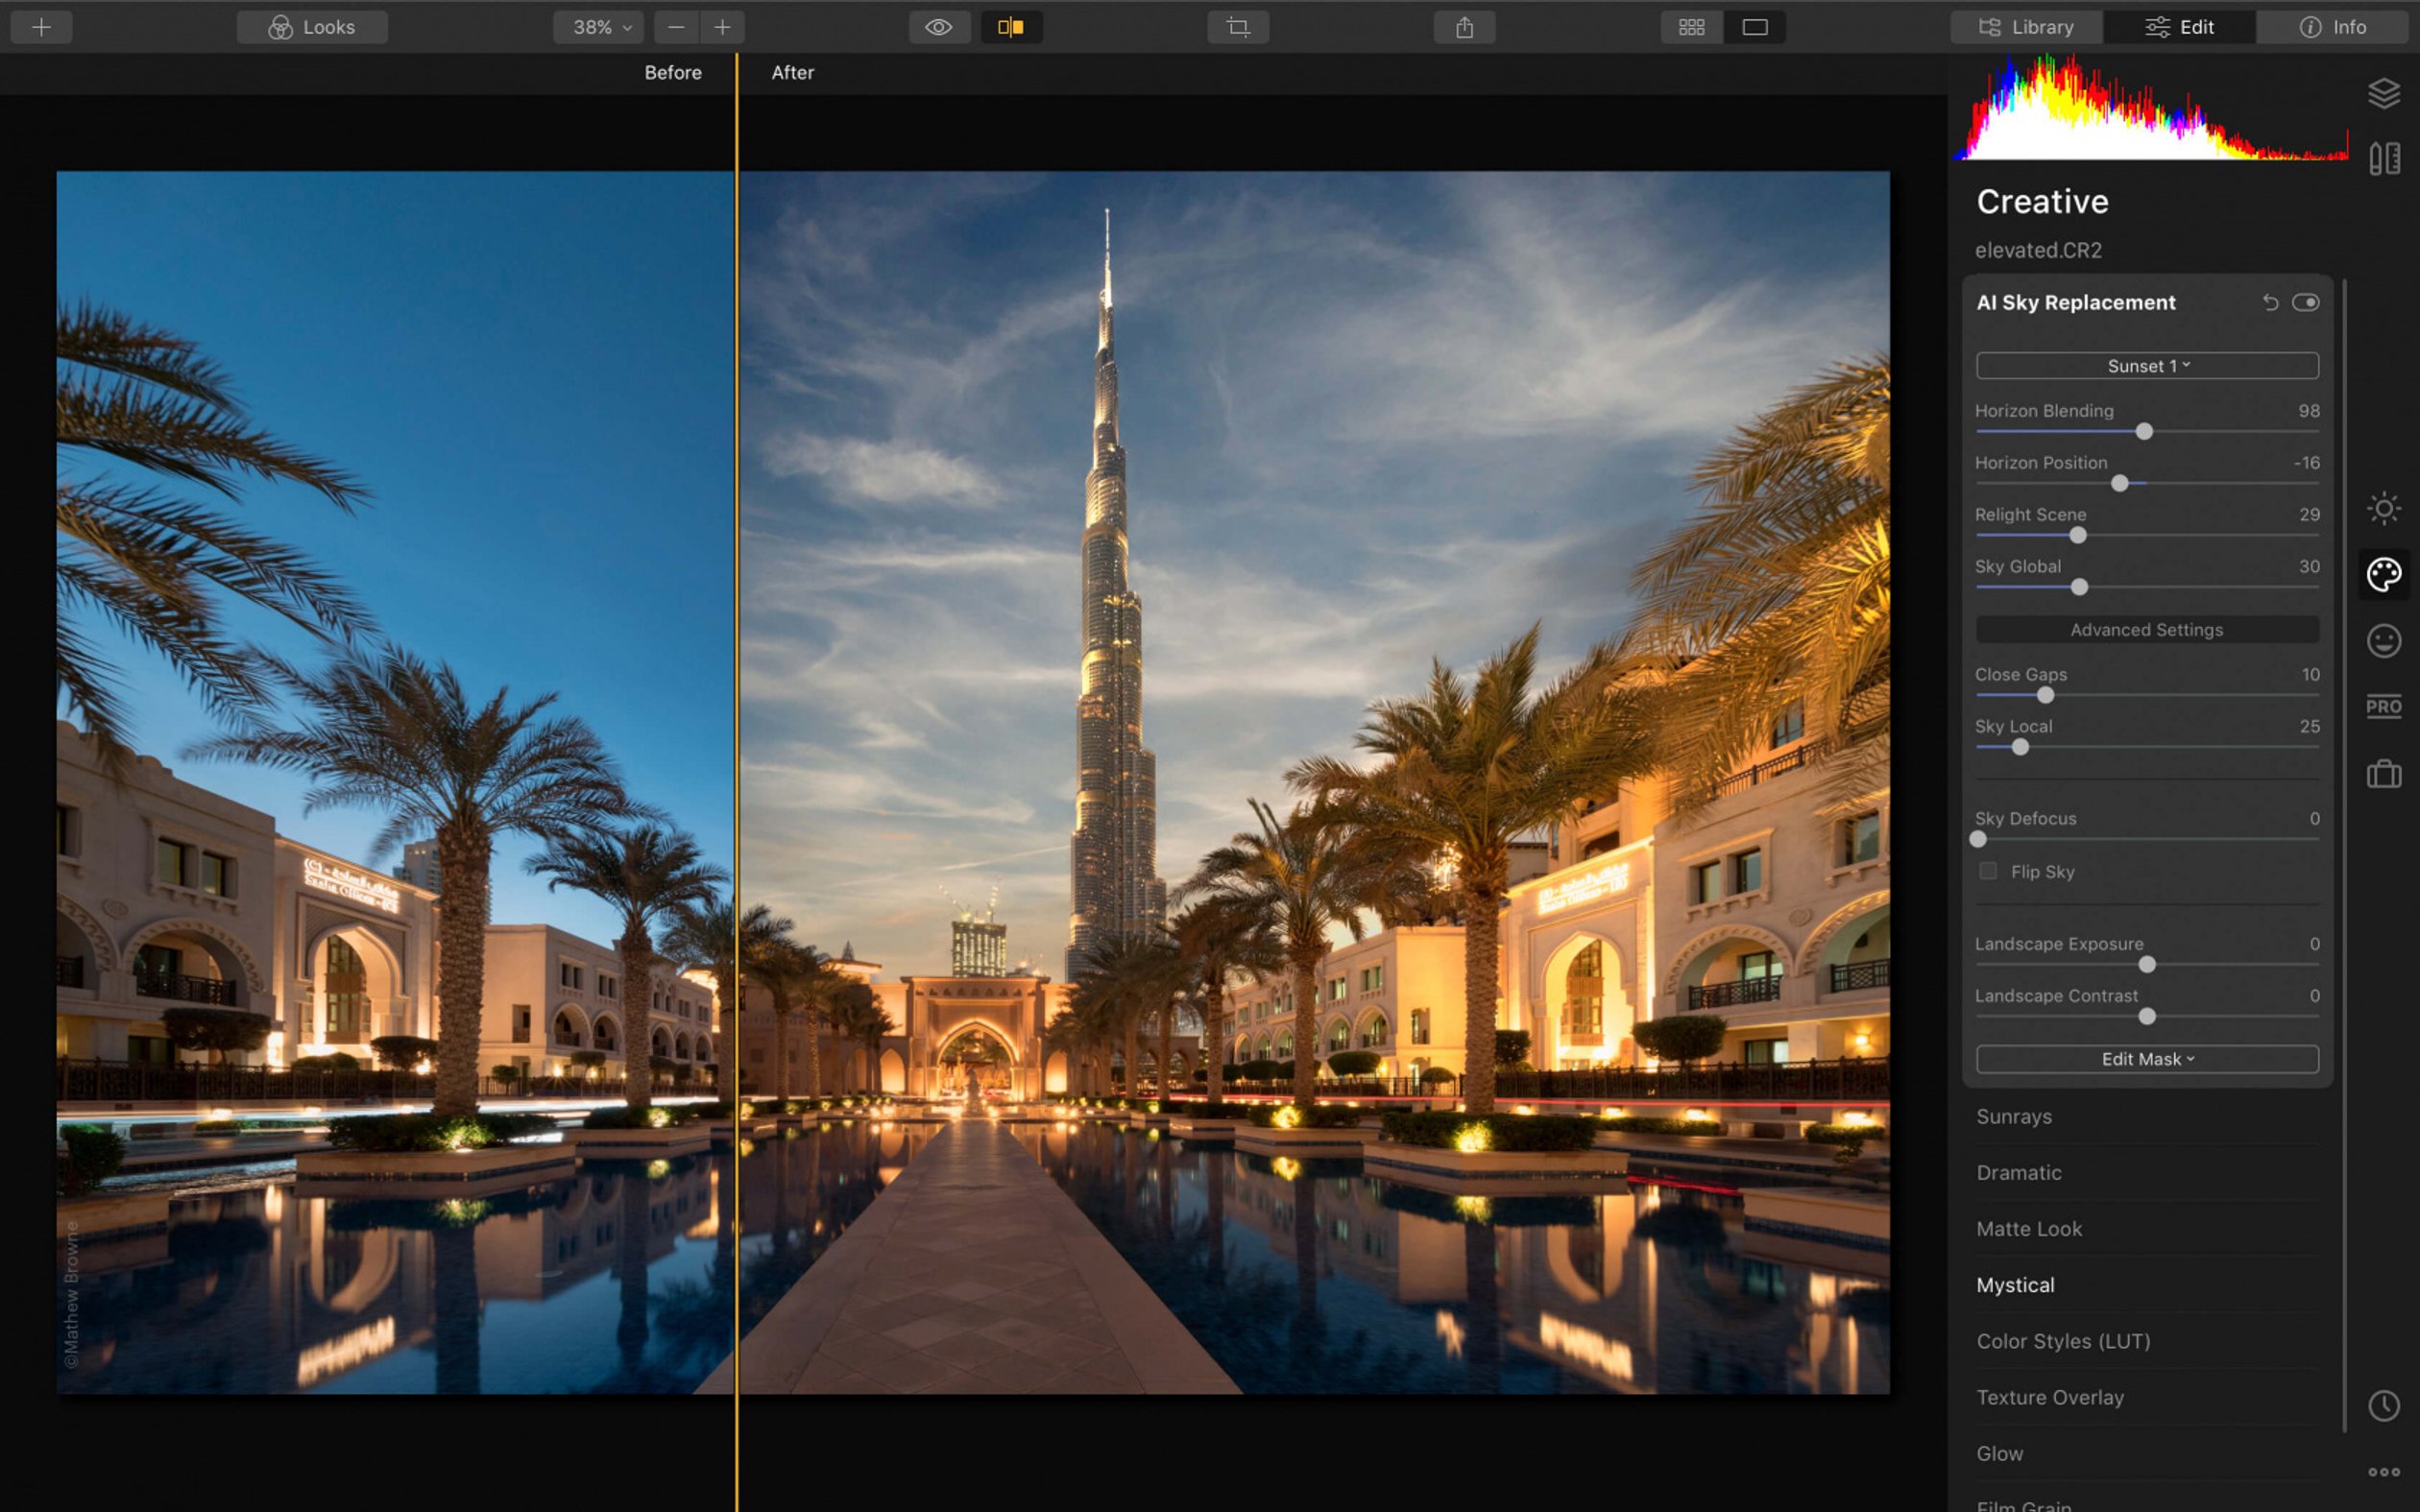Click the crop tool icon
This screenshot has width=2420, height=1512.
(1239, 26)
